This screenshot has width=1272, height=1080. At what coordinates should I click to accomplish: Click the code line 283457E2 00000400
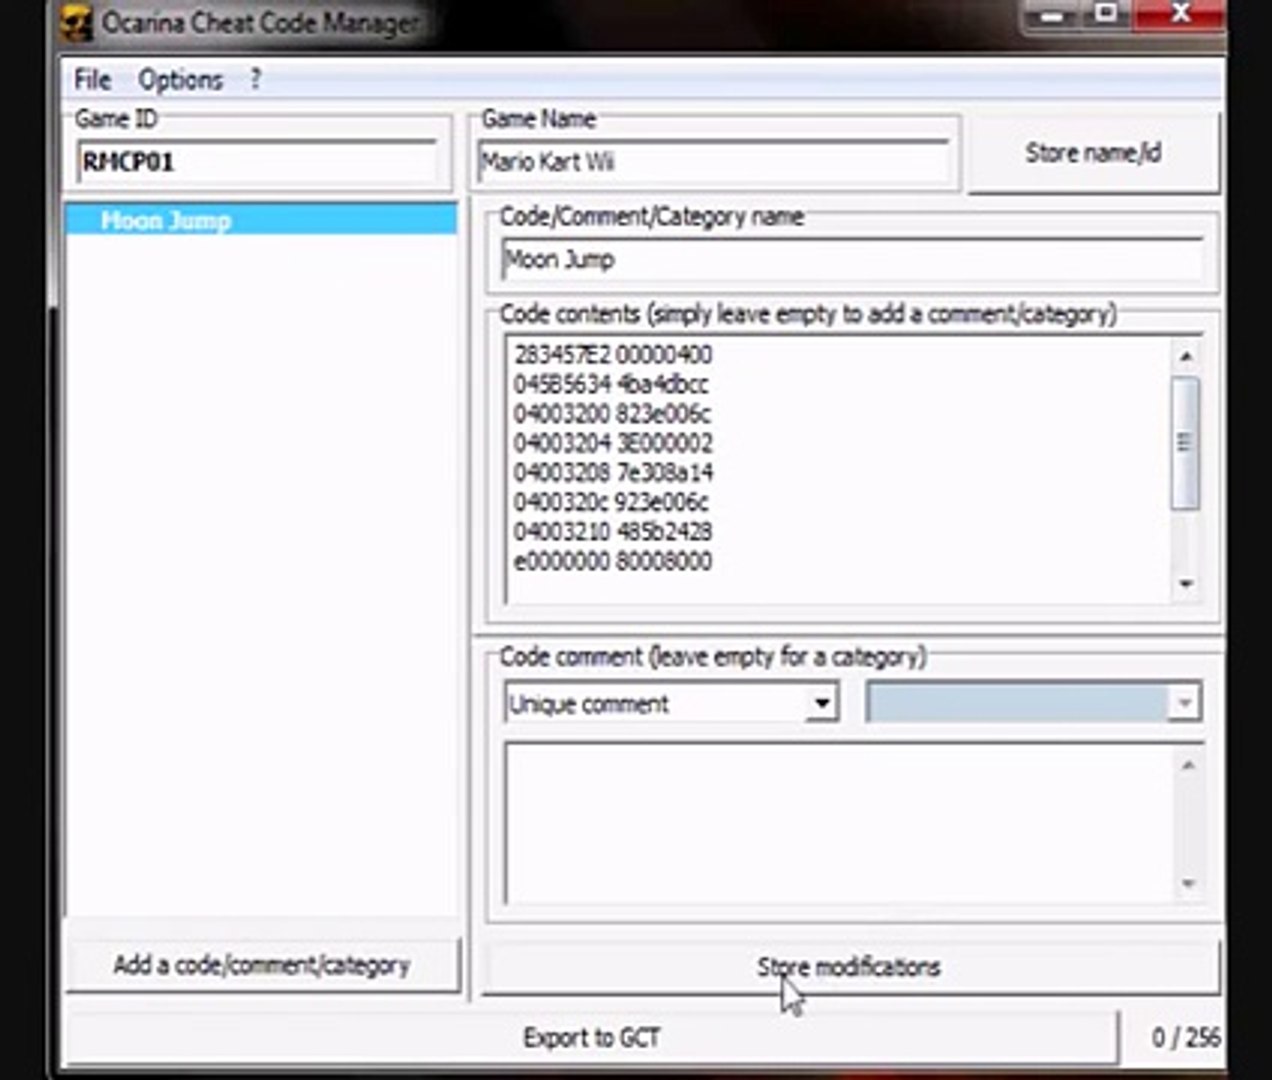pos(613,355)
